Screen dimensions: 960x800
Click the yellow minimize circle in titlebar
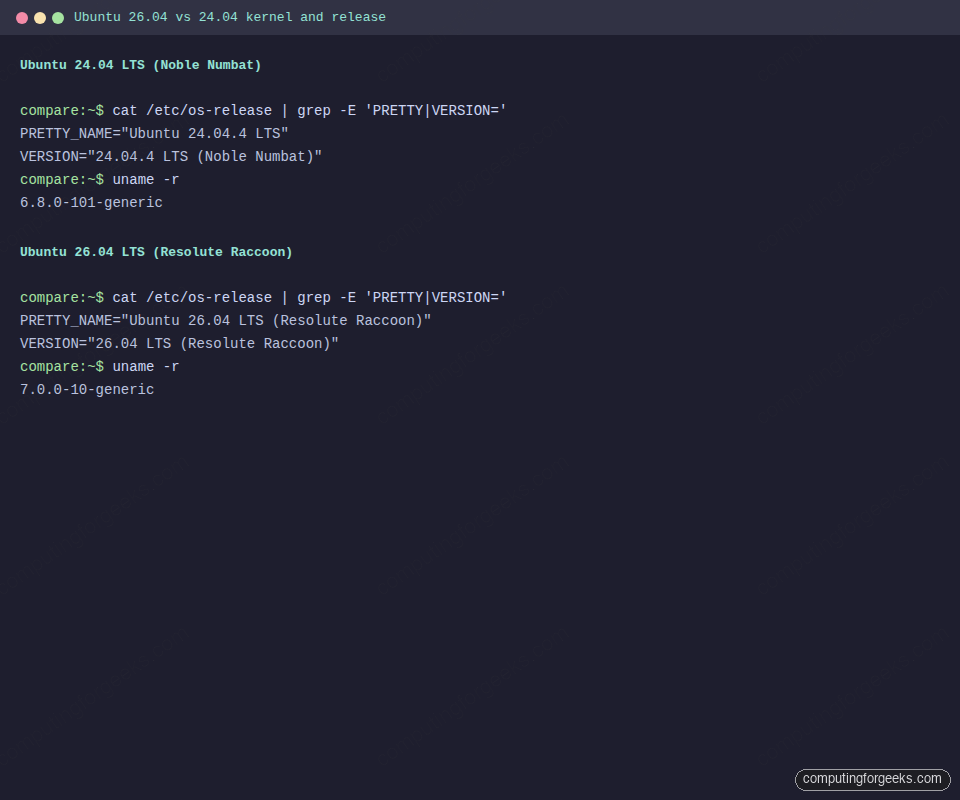pos(41,17)
